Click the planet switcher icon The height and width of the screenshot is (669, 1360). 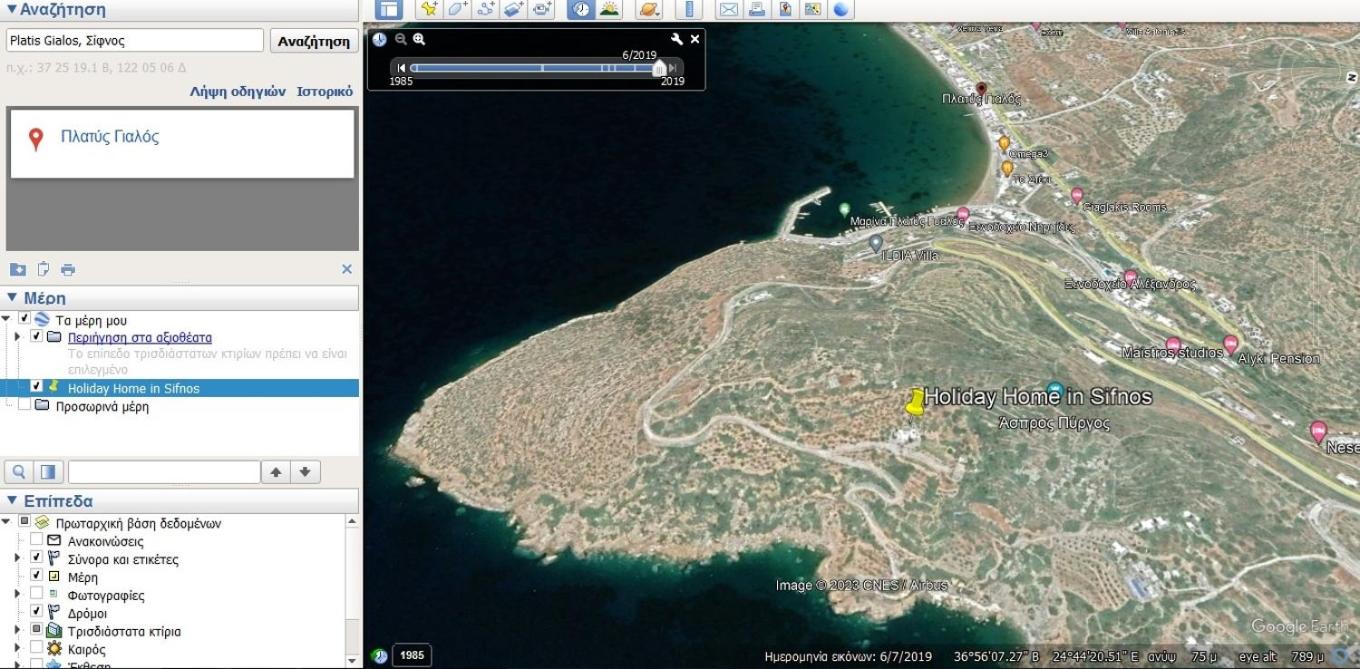click(649, 9)
